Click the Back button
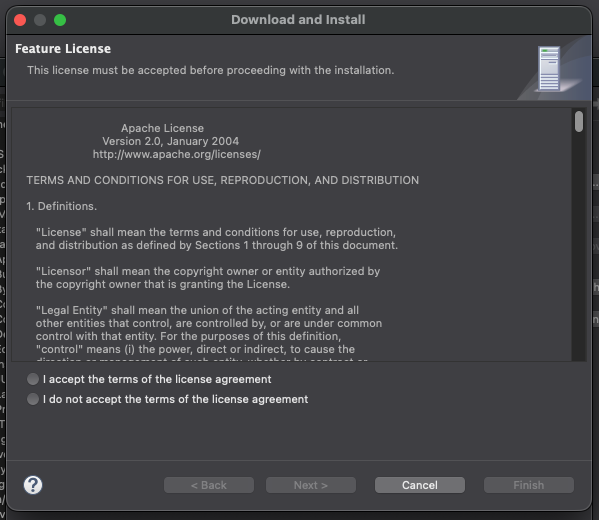The height and width of the screenshot is (520, 599). (209, 485)
